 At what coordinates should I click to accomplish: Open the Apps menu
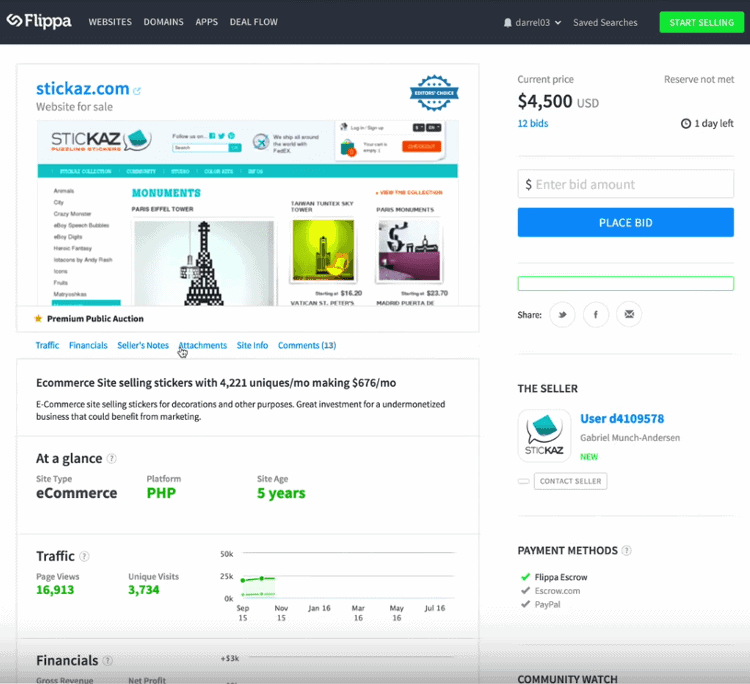point(207,22)
